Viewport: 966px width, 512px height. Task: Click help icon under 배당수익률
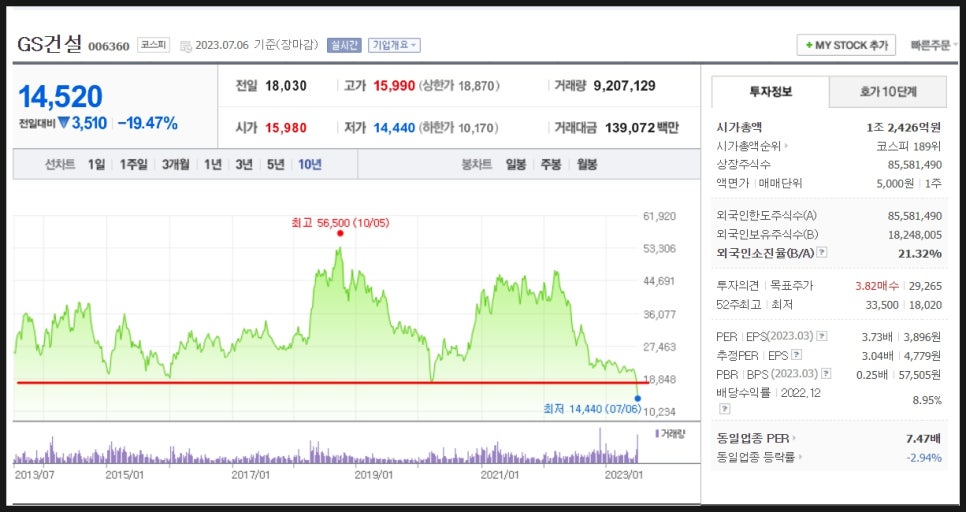click(x=725, y=408)
